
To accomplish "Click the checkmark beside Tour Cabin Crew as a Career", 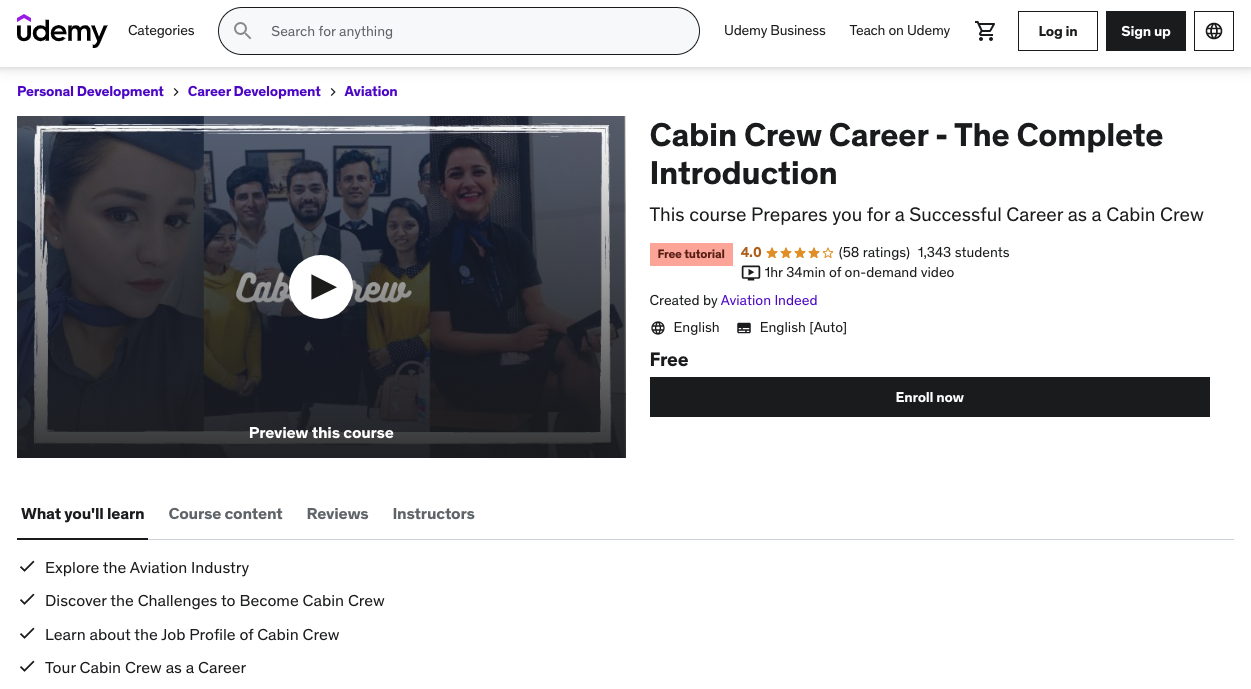I will (x=27, y=667).
